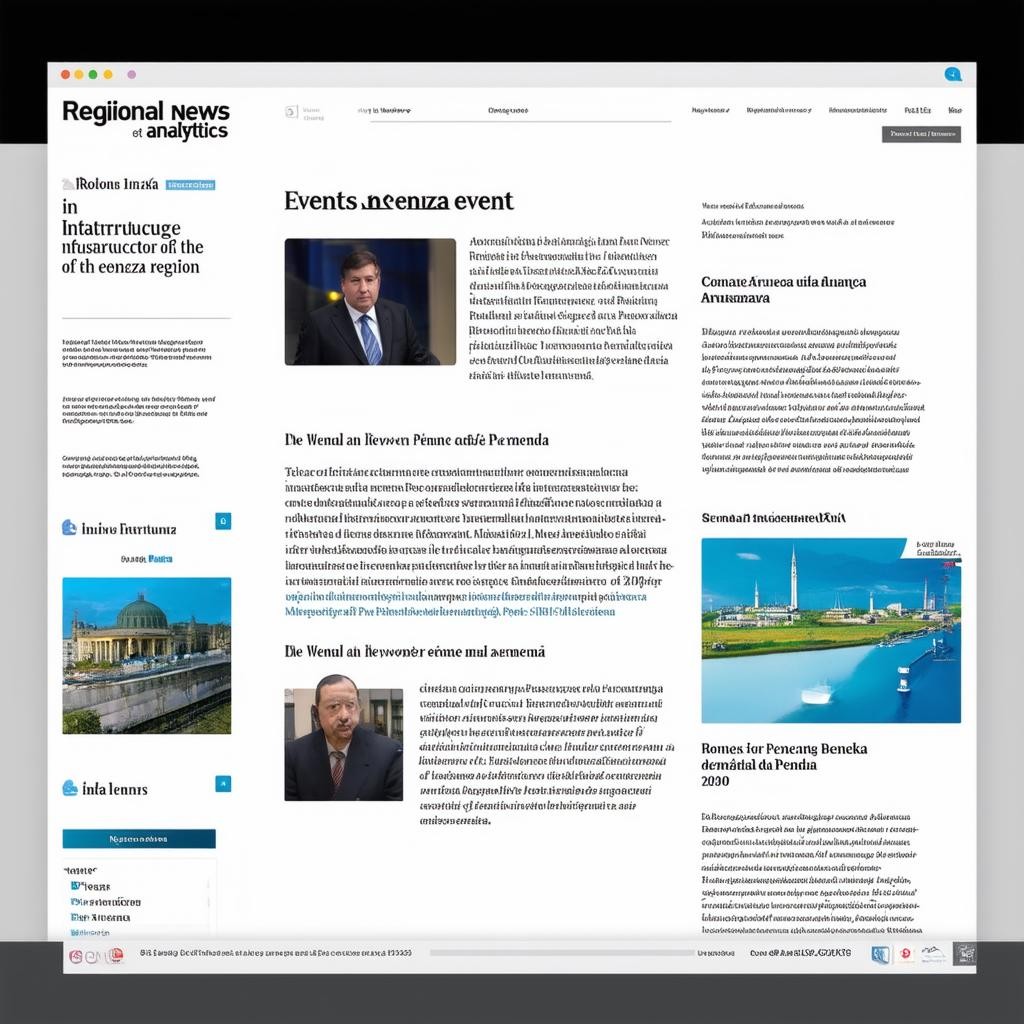Click the grey square icon at footer far right
Viewport: 1024px width, 1024px height.
[x=964, y=954]
